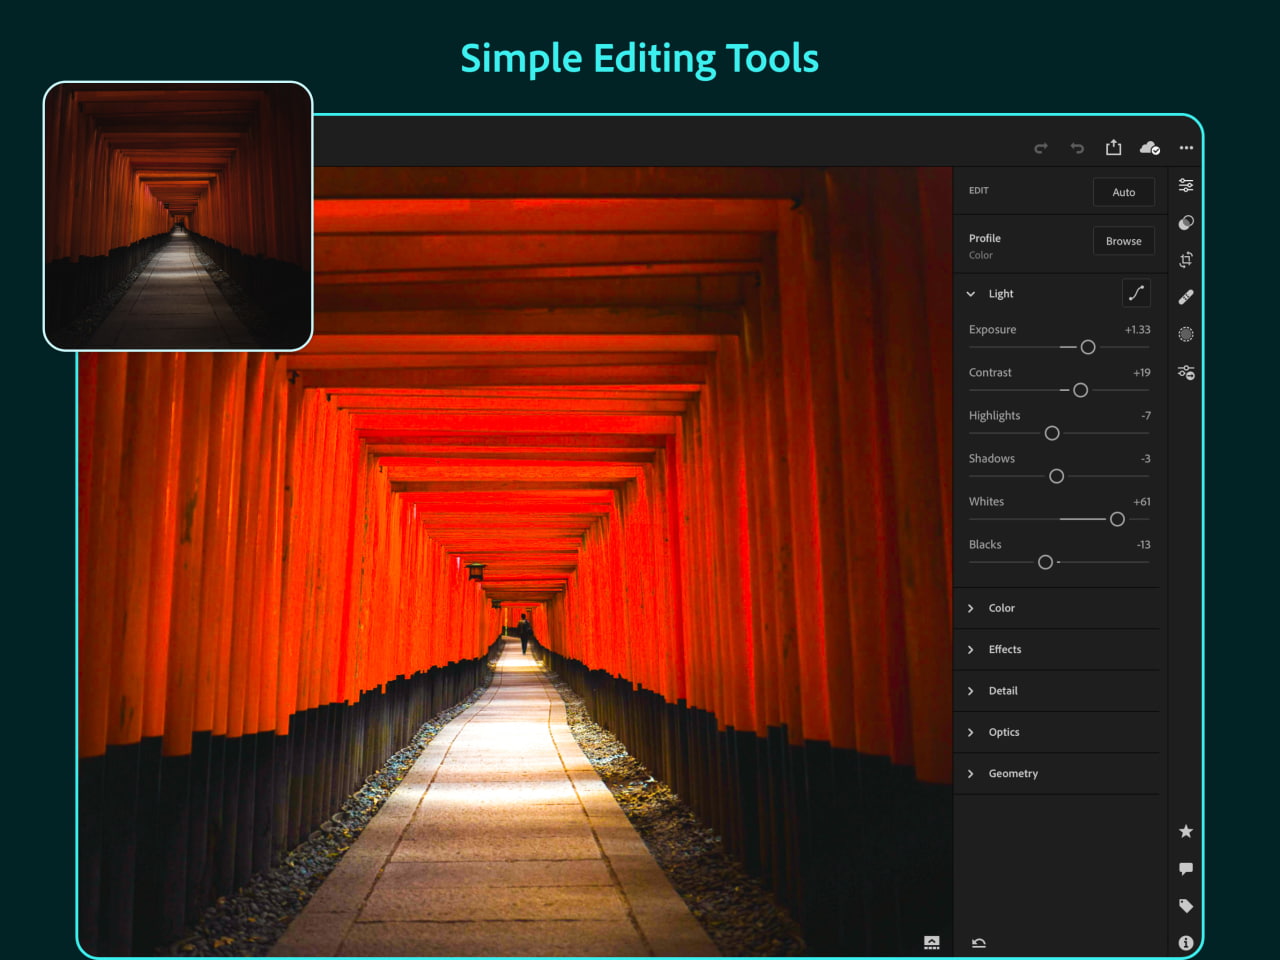Open the three-dot more options menu

coord(1186,148)
